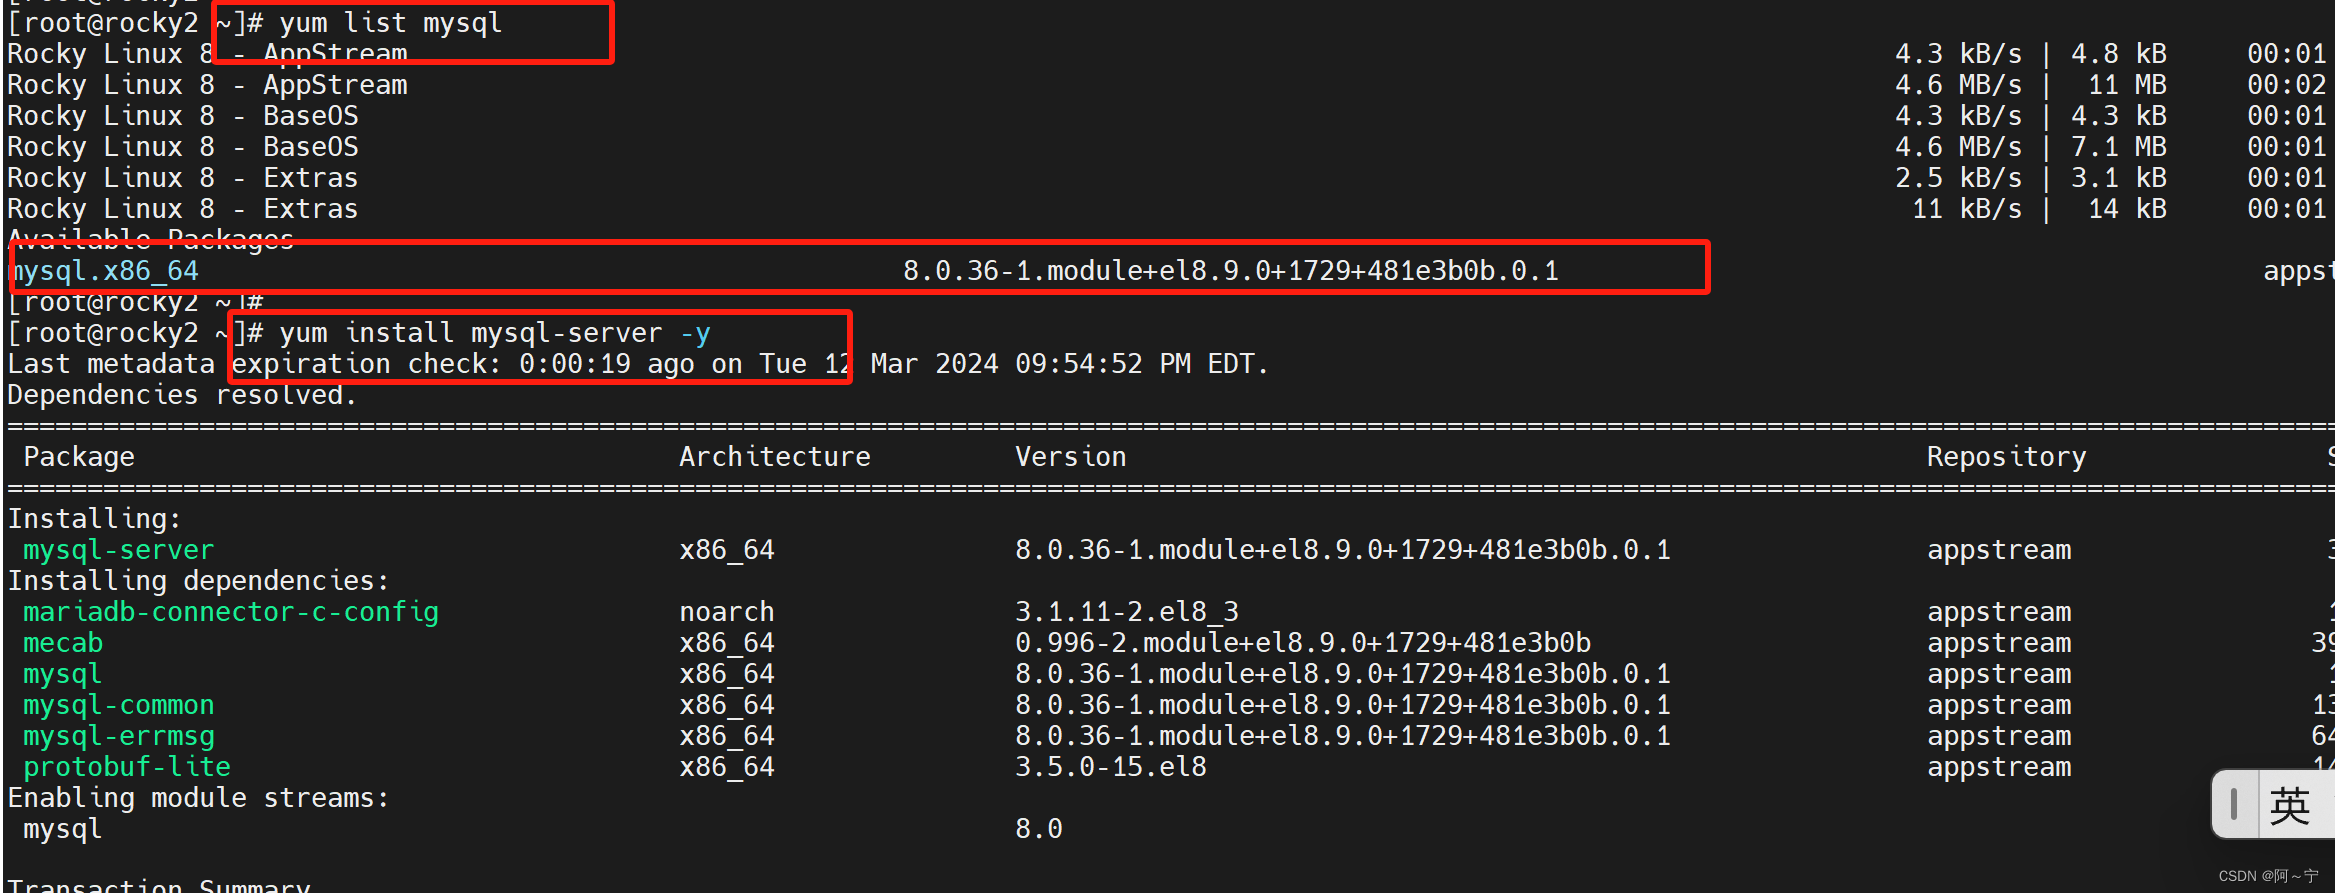Click the 'mecab' package name
The height and width of the screenshot is (893, 2335).
tap(63, 643)
